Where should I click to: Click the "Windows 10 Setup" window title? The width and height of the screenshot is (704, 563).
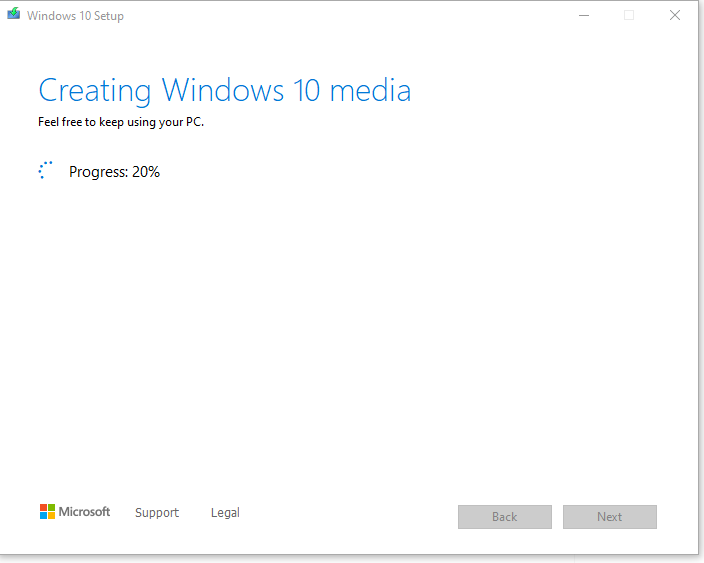(x=75, y=16)
